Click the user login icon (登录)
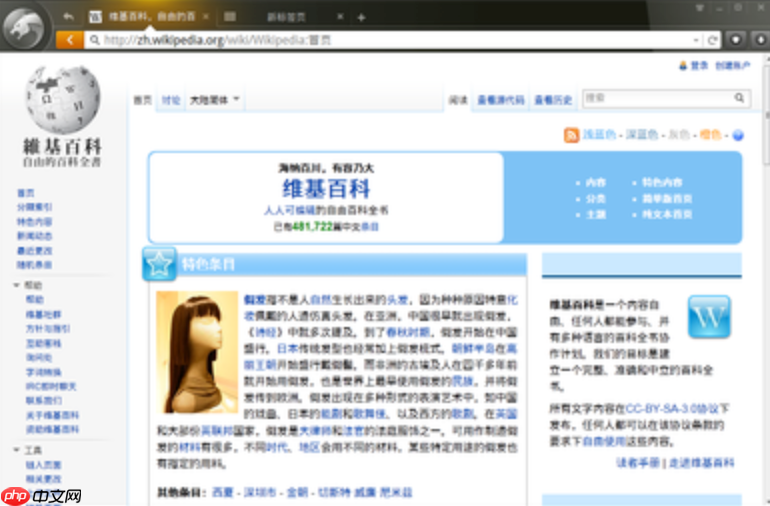The height and width of the screenshot is (506, 770). [683, 65]
